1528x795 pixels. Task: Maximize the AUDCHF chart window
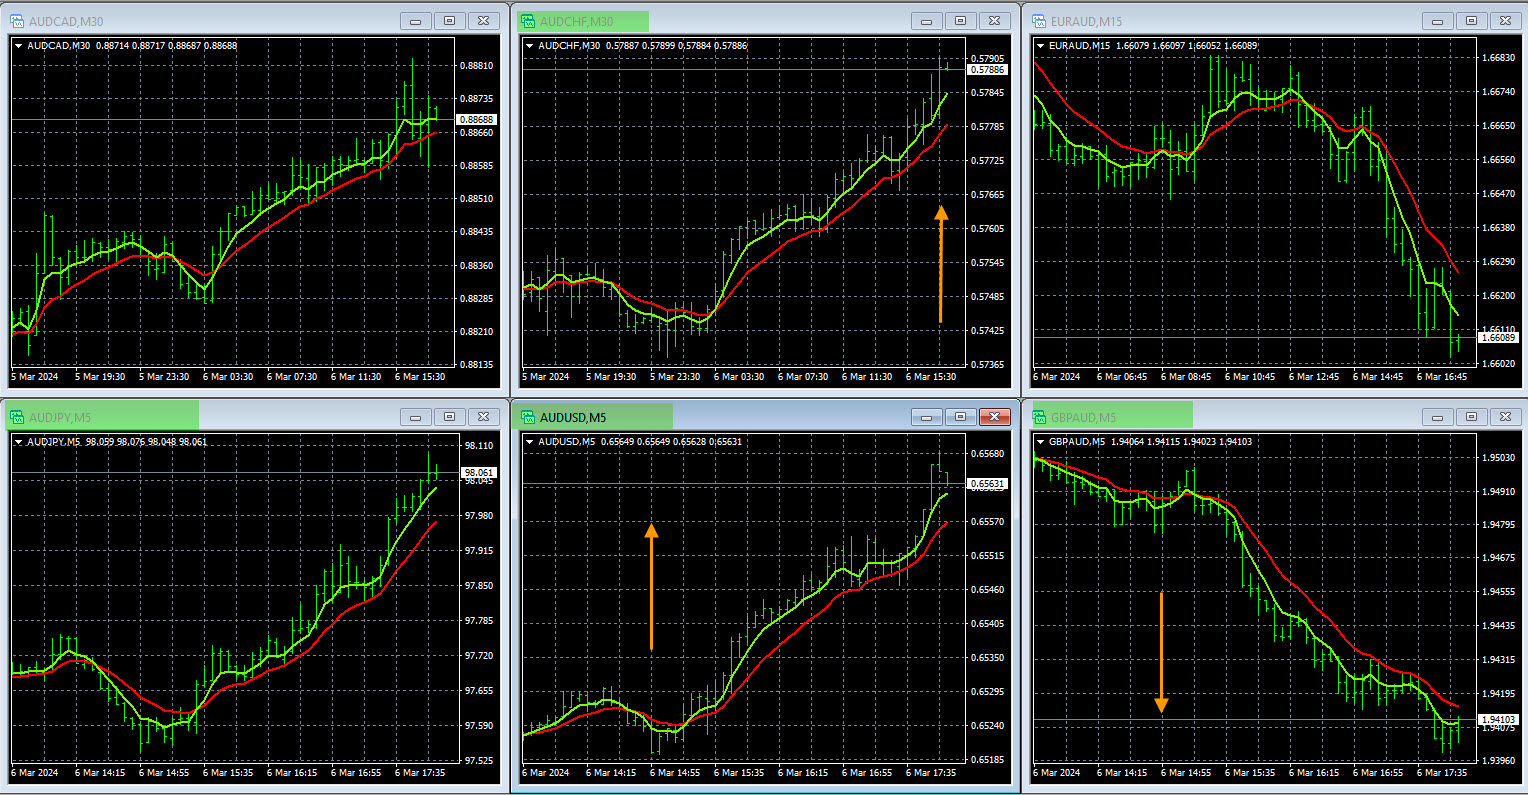tap(960, 21)
